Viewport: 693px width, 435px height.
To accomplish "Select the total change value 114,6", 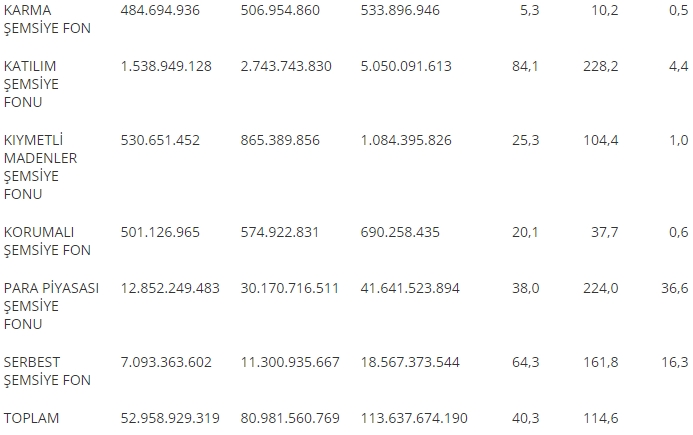I will pyautogui.click(x=601, y=418).
